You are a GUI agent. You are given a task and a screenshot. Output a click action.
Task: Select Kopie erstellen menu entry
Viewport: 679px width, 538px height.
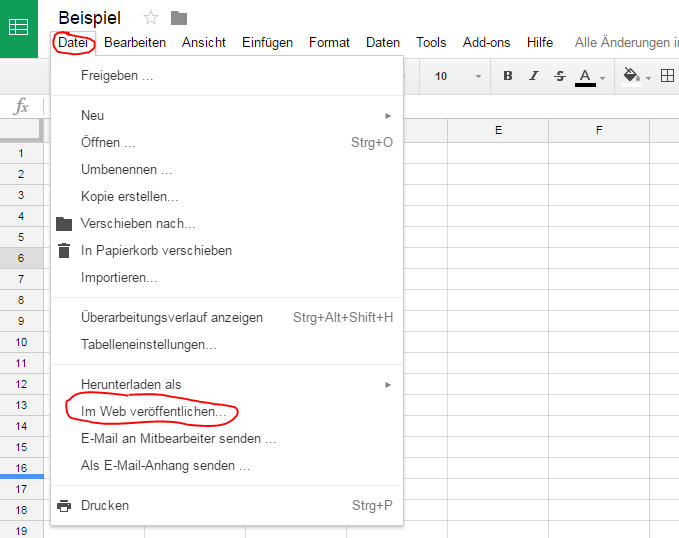(129, 197)
